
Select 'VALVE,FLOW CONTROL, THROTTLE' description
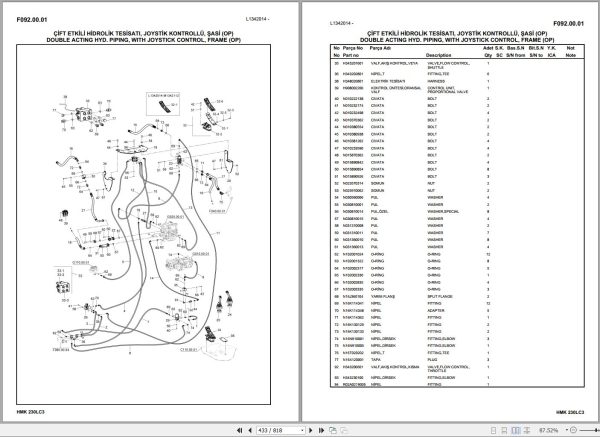click(x=448, y=369)
